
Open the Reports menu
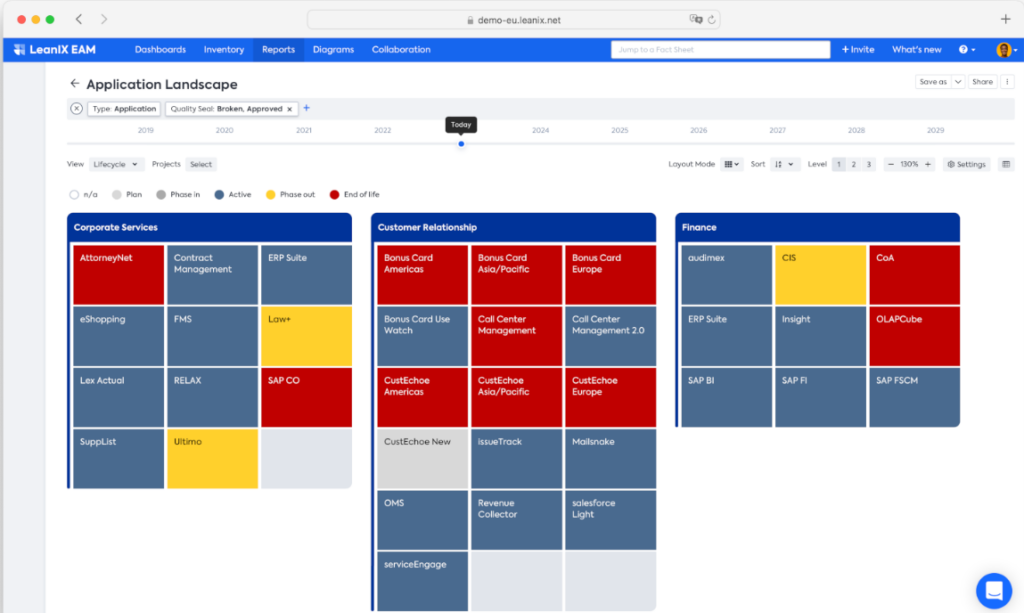point(278,50)
